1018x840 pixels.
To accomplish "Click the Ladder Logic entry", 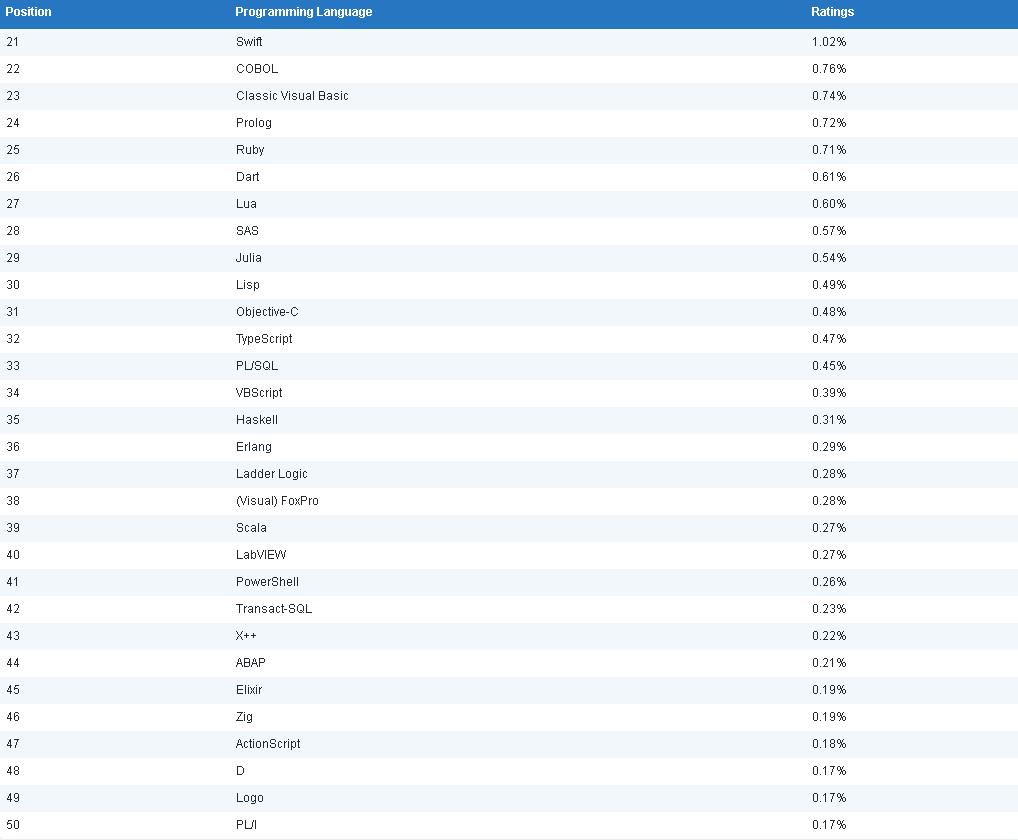I will [272, 474].
